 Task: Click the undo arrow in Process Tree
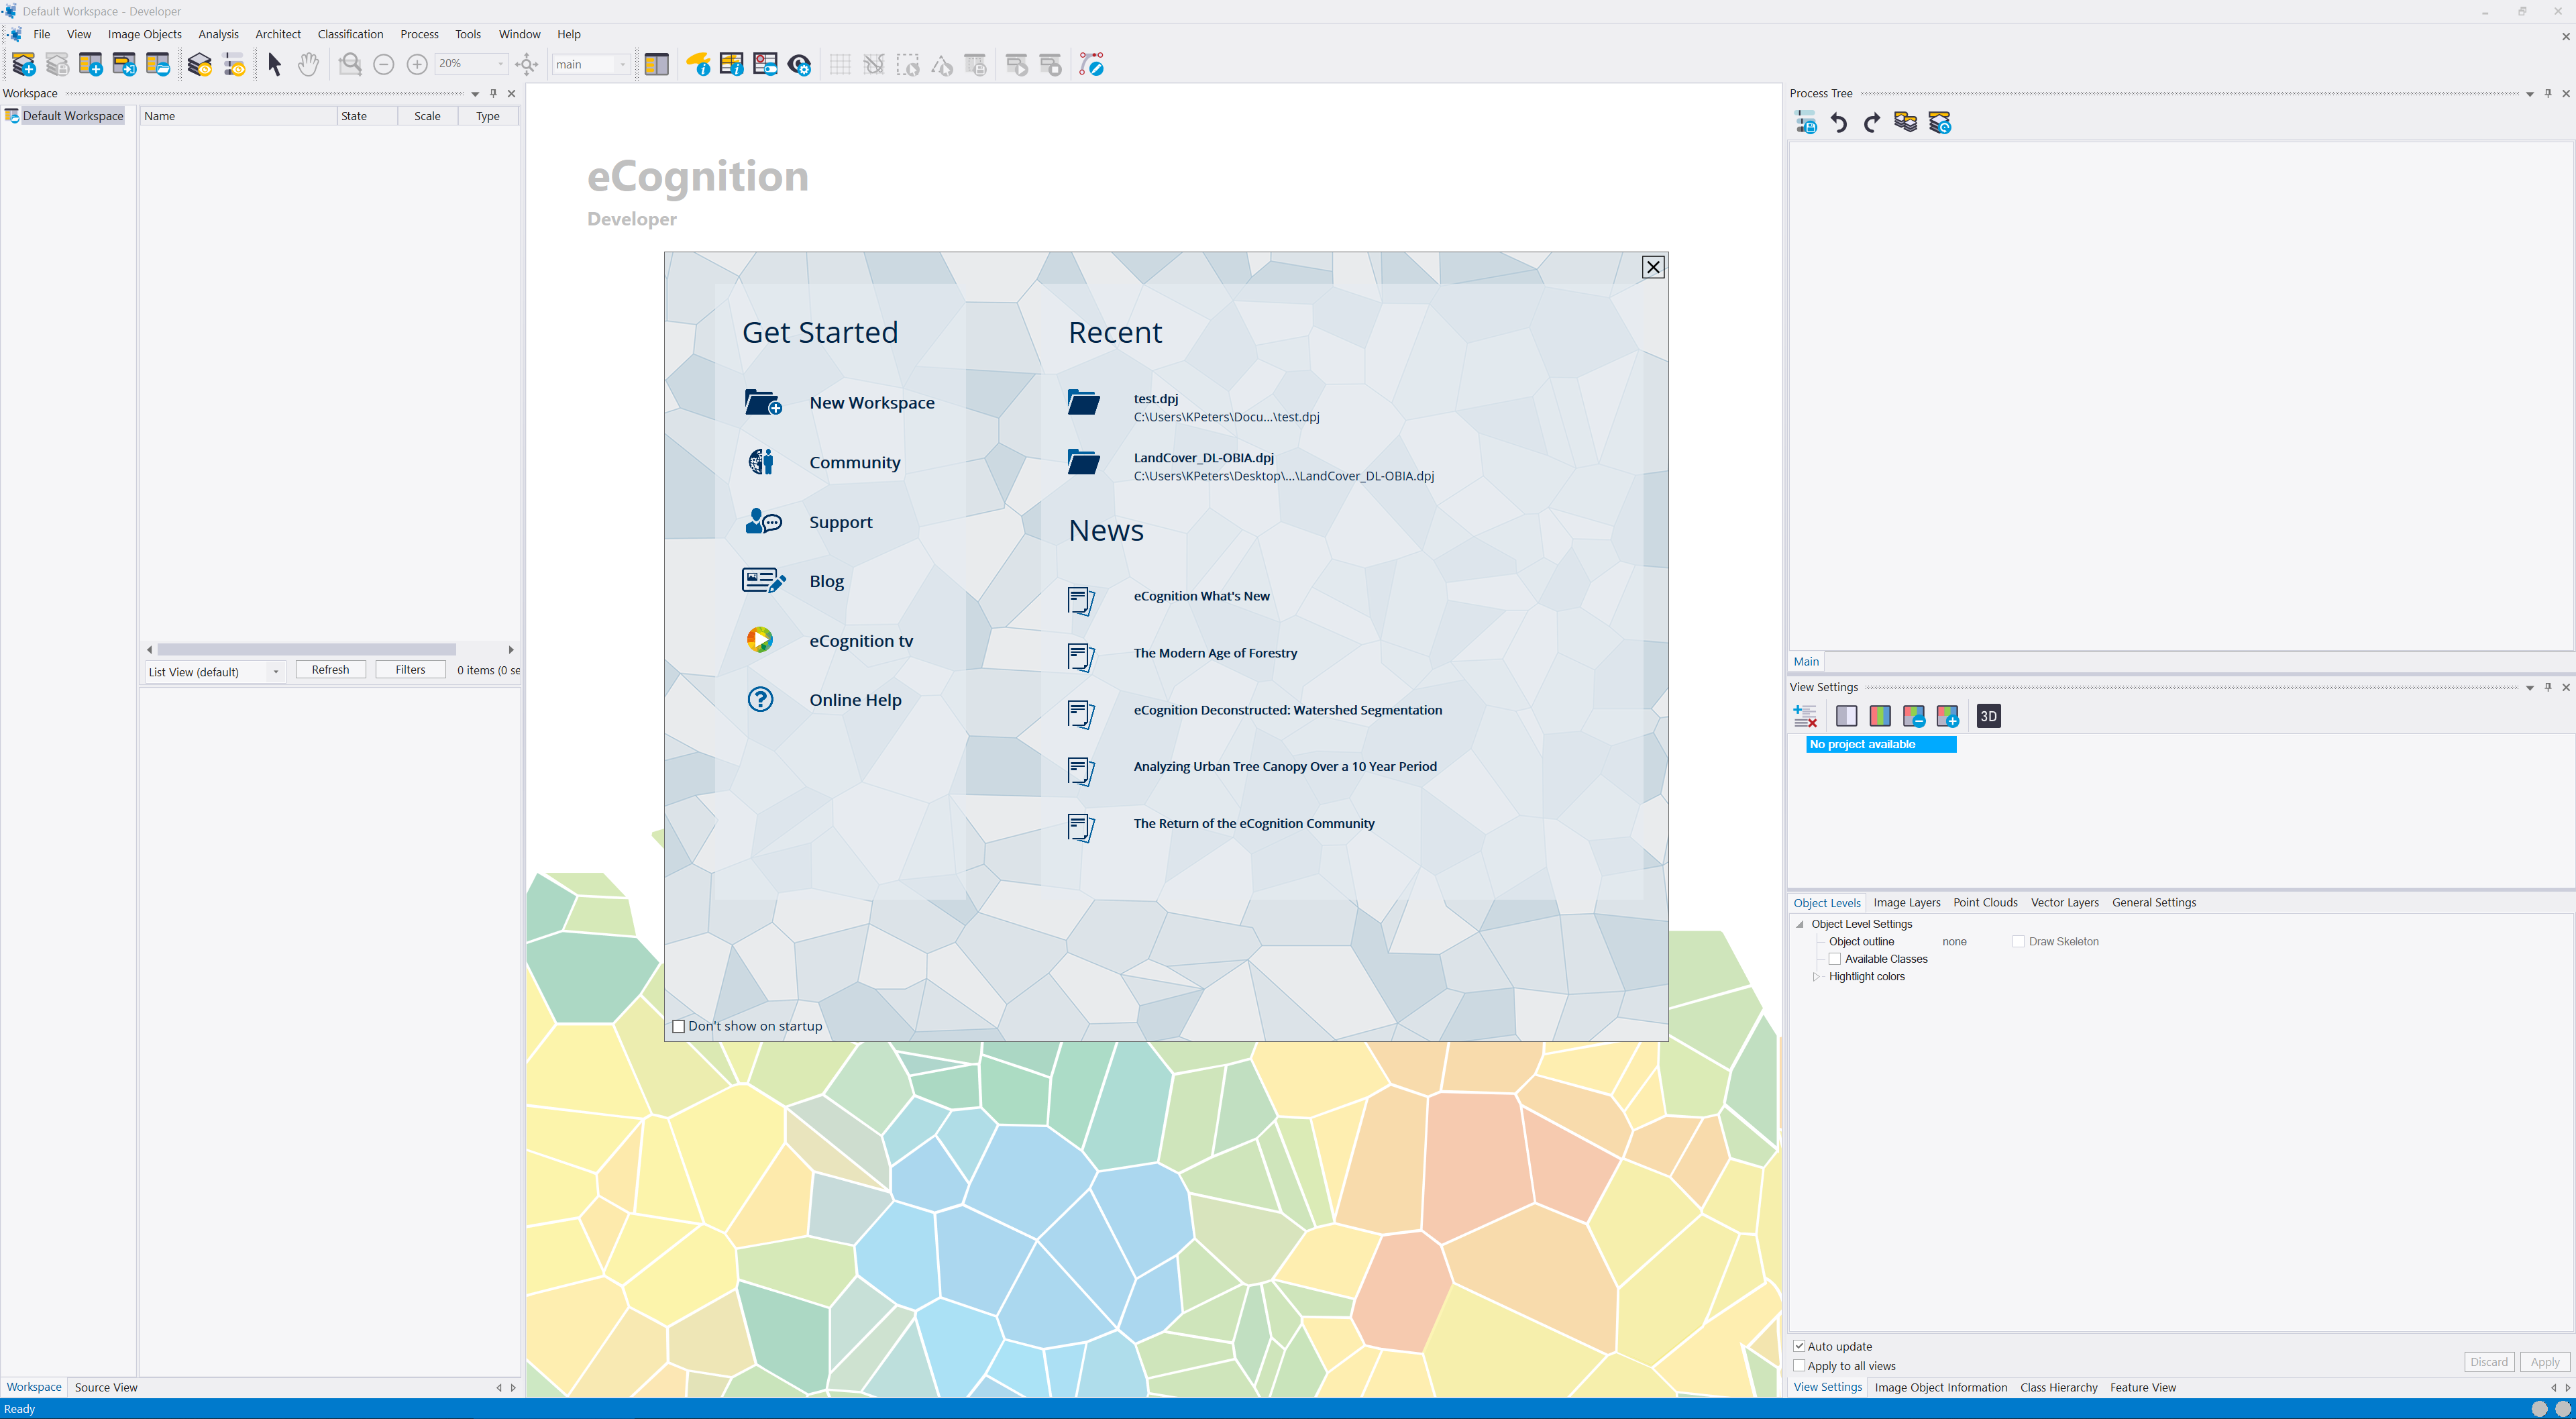click(1838, 123)
